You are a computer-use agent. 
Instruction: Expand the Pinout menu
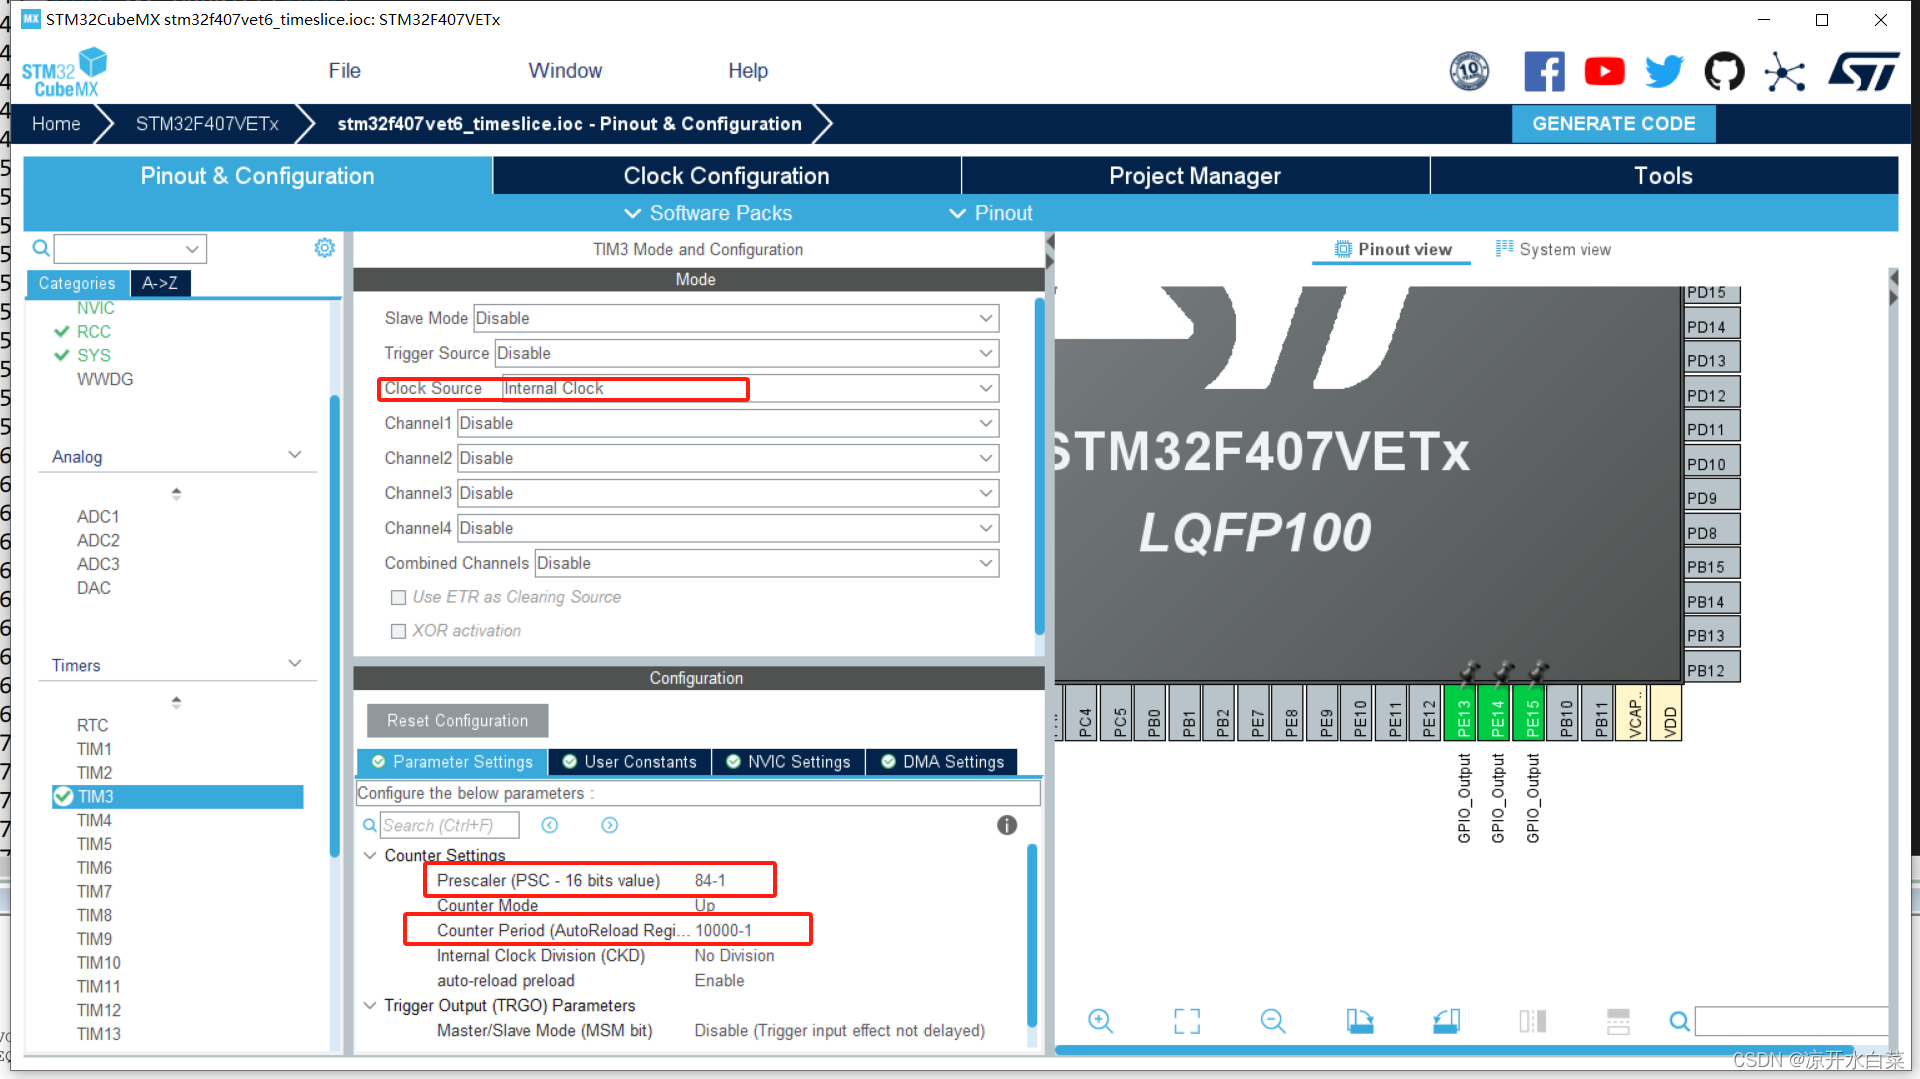click(991, 213)
